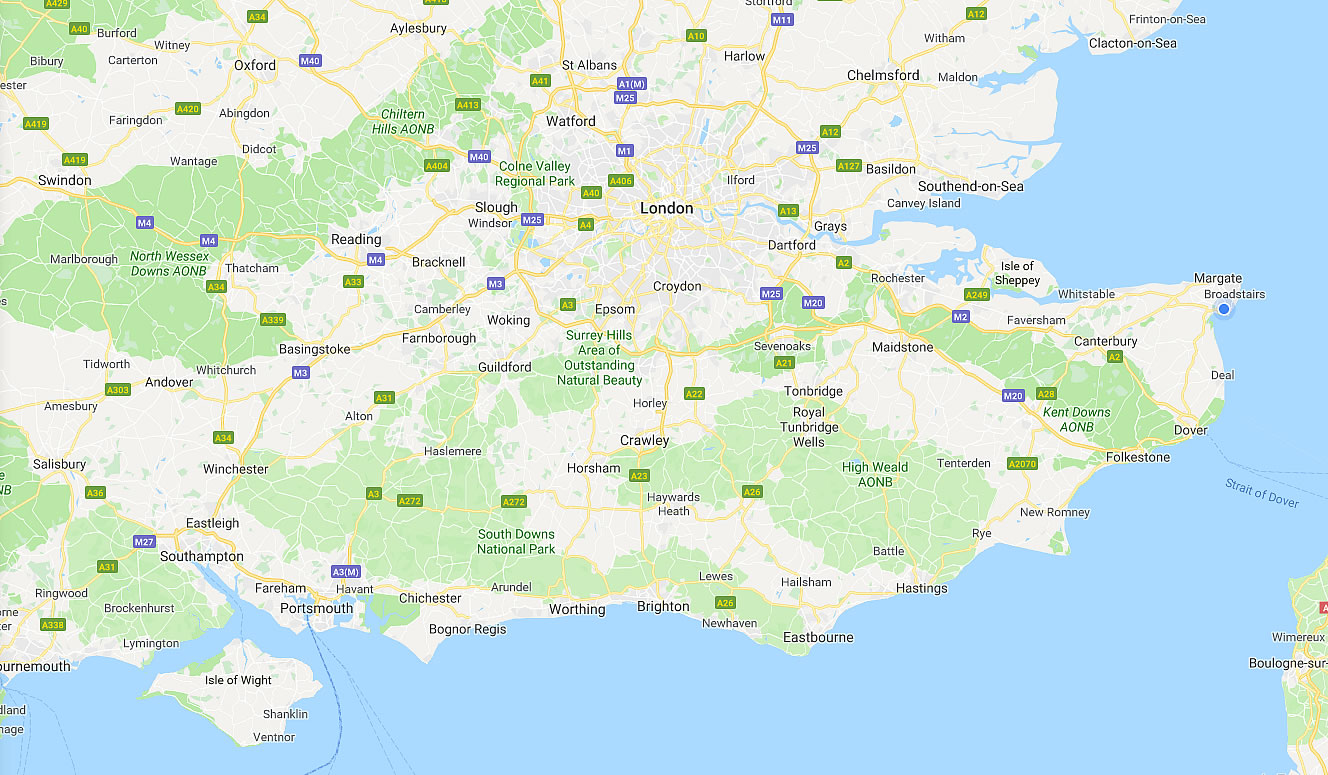Click the M27 shield above Southampton
This screenshot has width=1328, height=775.
pos(144,541)
